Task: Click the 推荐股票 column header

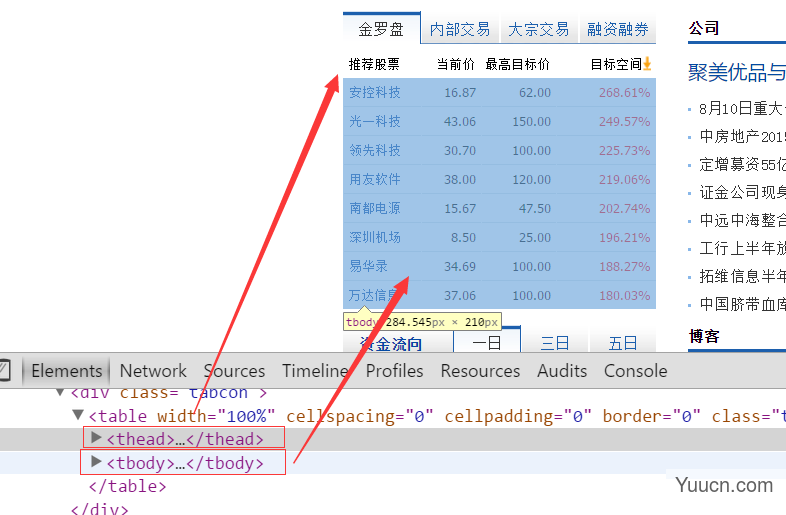Action: 374,64
